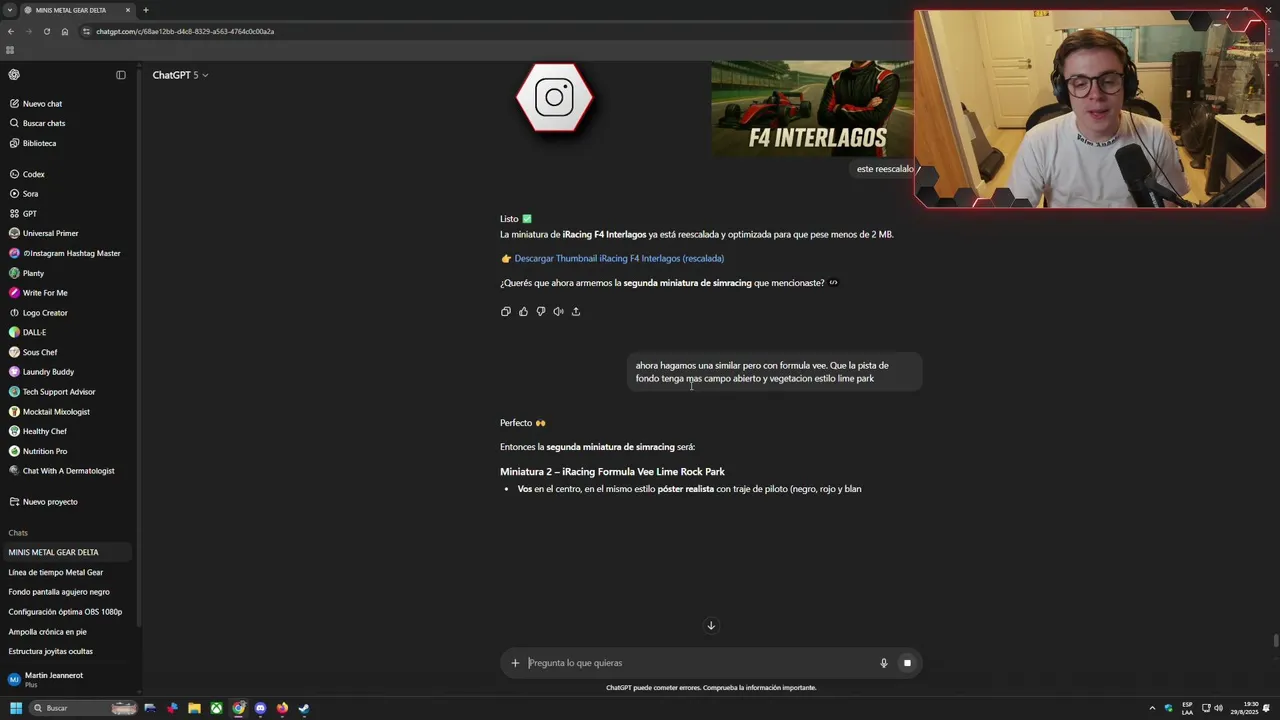Open Logo Creator GPT
Image resolution: width=1280 pixels, height=720 pixels.
45,313
